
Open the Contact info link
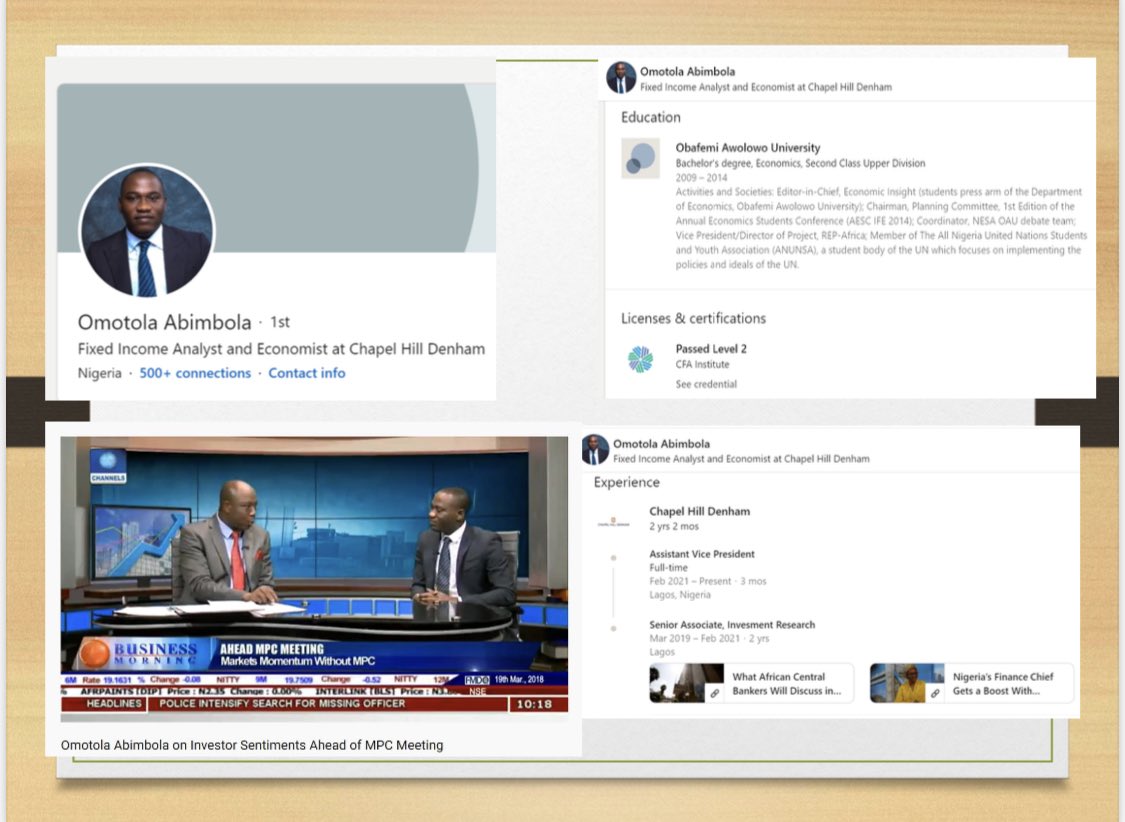[306, 373]
